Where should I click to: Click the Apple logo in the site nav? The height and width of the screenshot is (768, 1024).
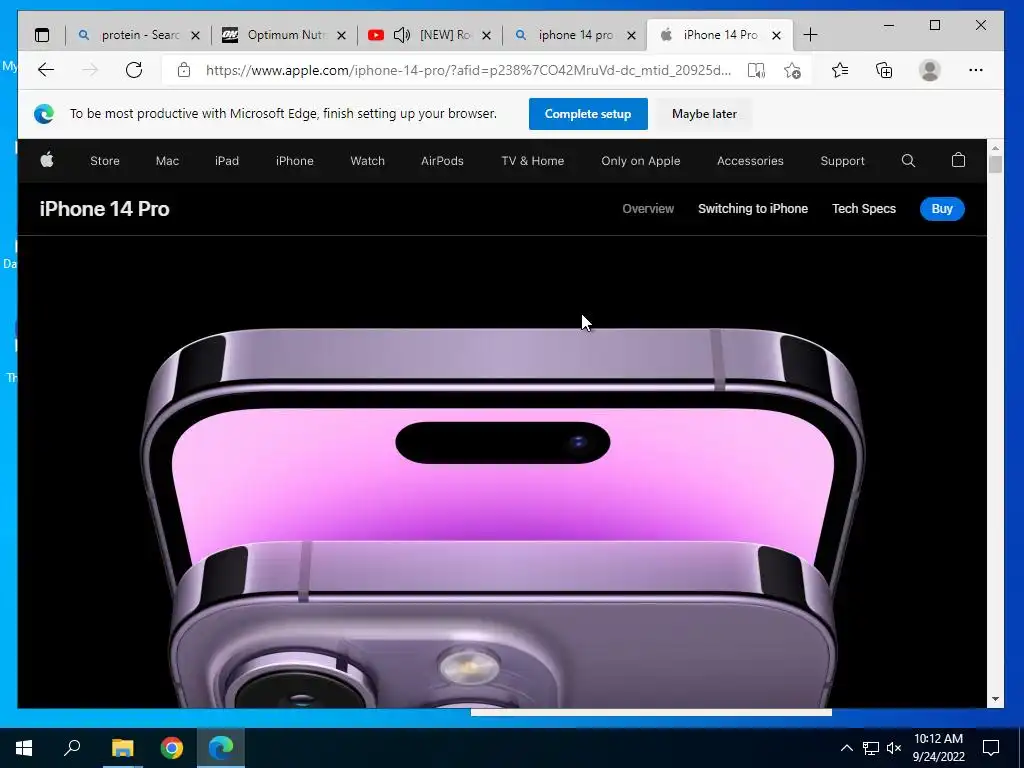coord(47,160)
